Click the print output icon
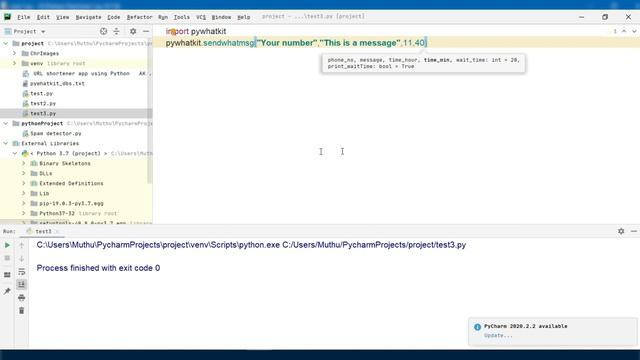 (22, 298)
